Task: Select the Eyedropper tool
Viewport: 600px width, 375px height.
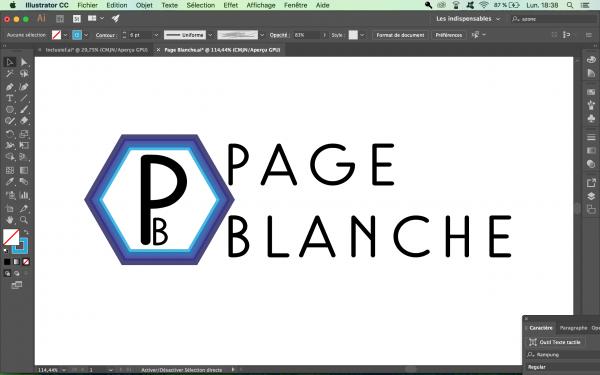Action: click(x=10, y=182)
